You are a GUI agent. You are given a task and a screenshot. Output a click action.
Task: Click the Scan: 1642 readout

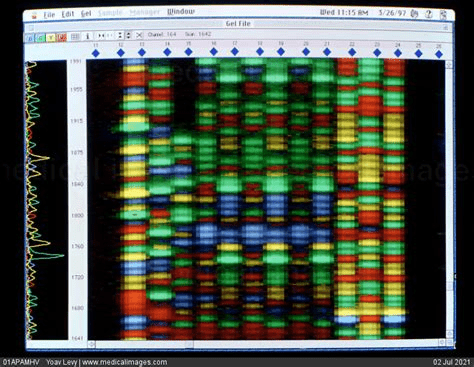(198, 34)
